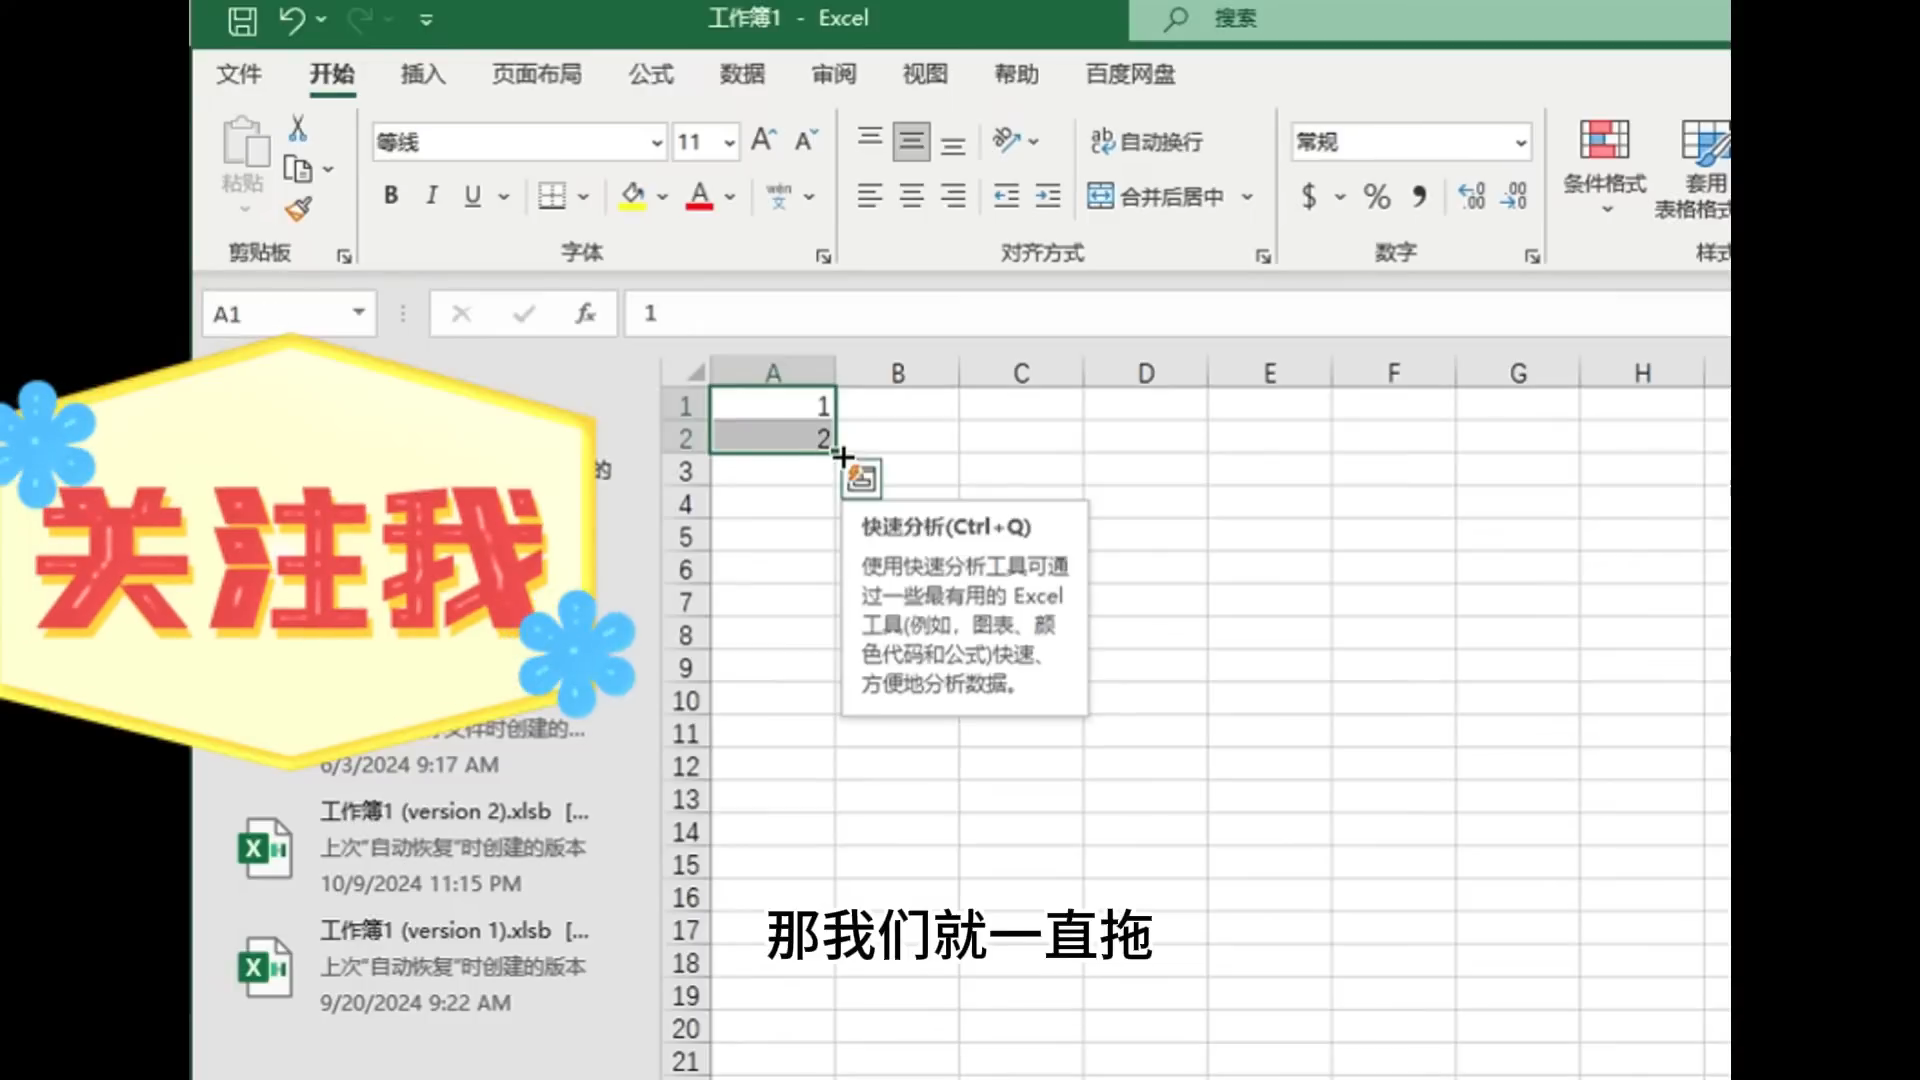Image resolution: width=1920 pixels, height=1080 pixels.
Task: Select the column D header
Action: [1146, 373]
